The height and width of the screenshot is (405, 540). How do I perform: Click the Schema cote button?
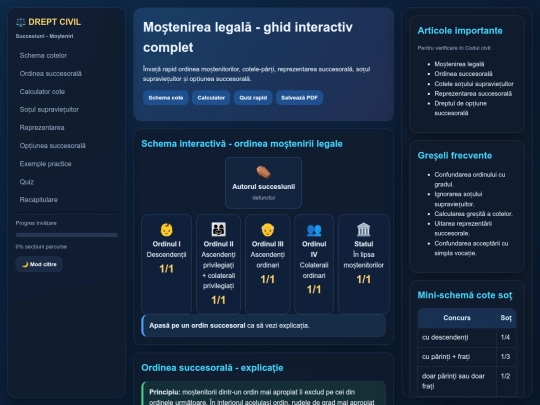point(166,98)
